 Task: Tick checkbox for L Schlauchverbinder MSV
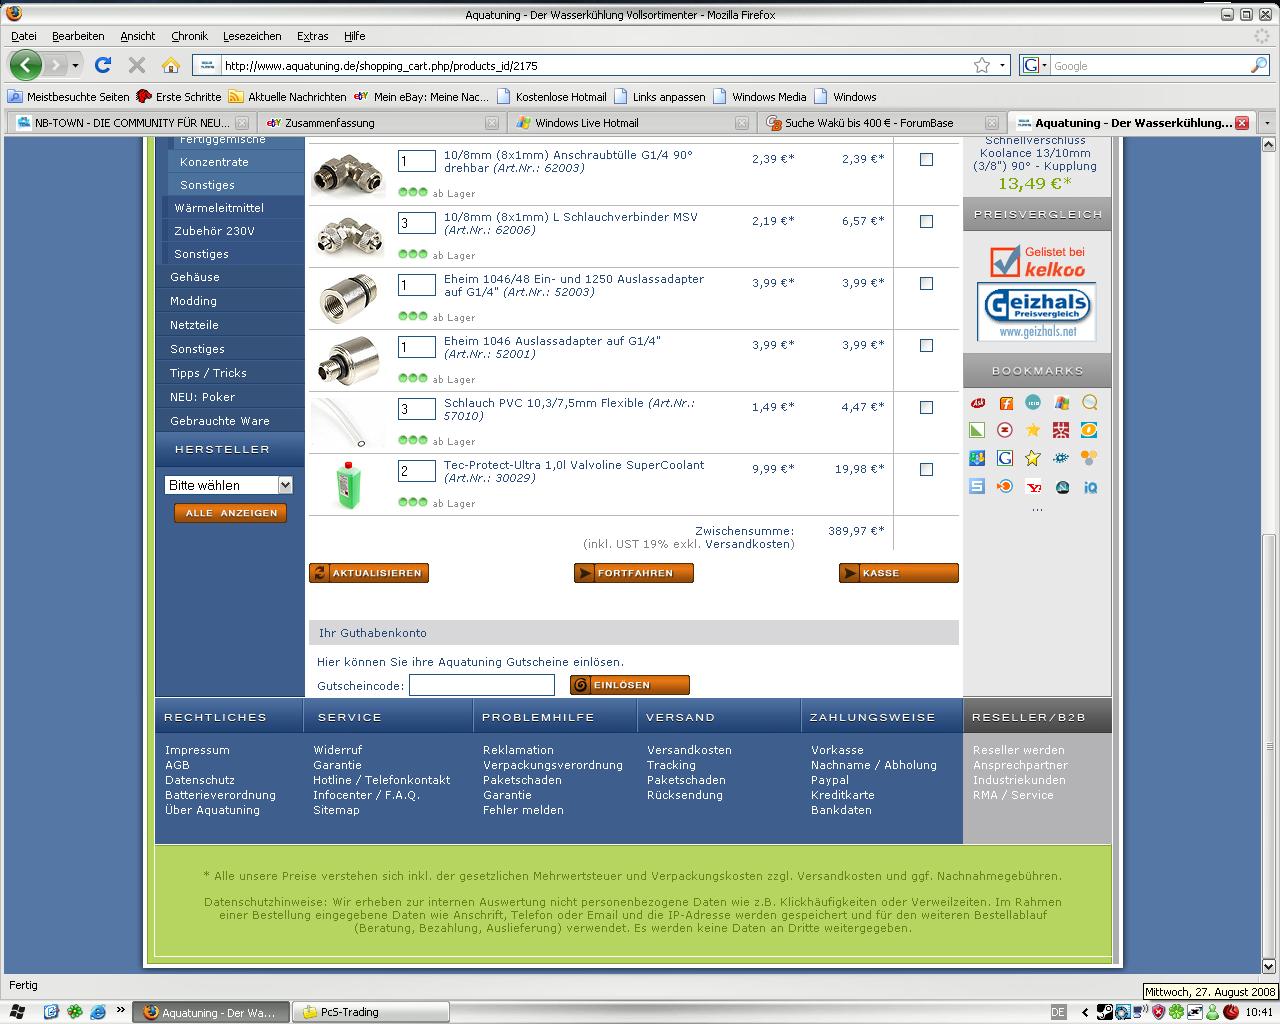926,221
